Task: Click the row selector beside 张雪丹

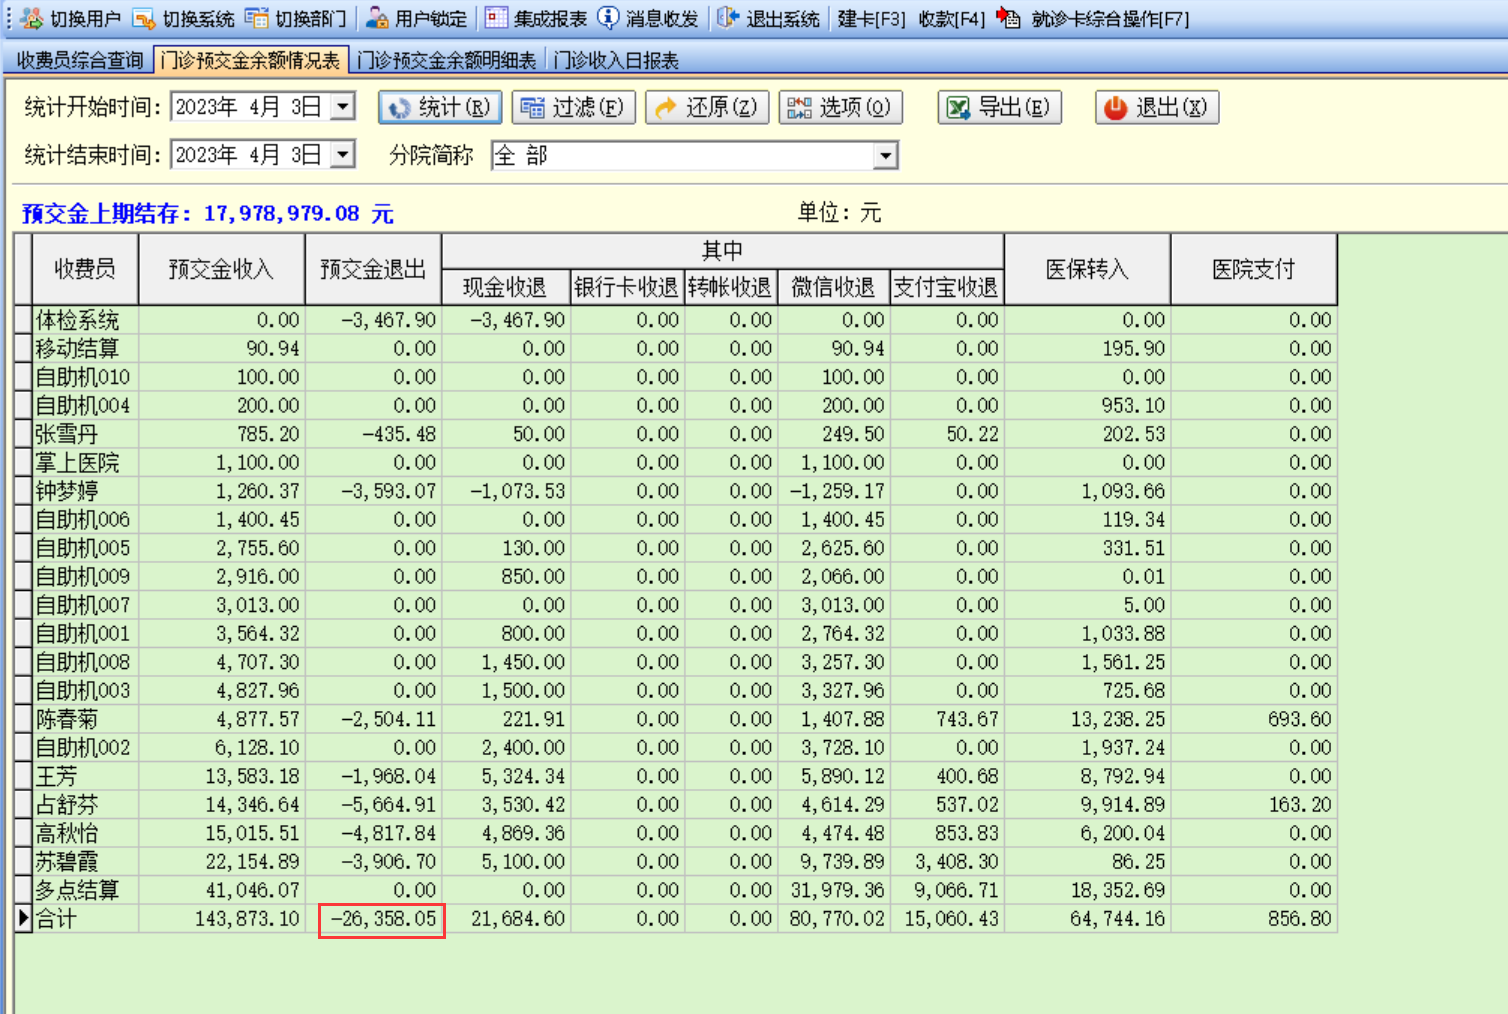Action: click(23, 434)
